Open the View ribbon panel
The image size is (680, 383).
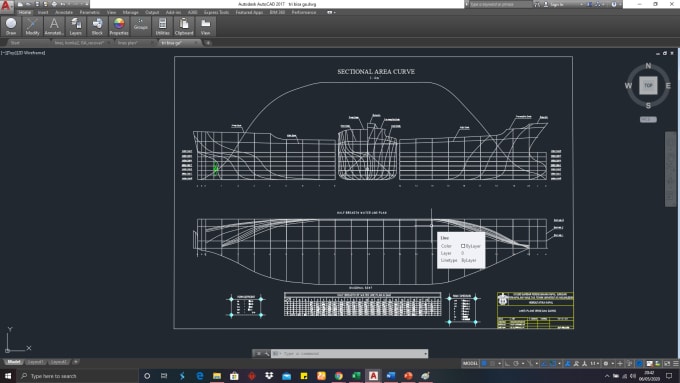pyautogui.click(x=206, y=26)
